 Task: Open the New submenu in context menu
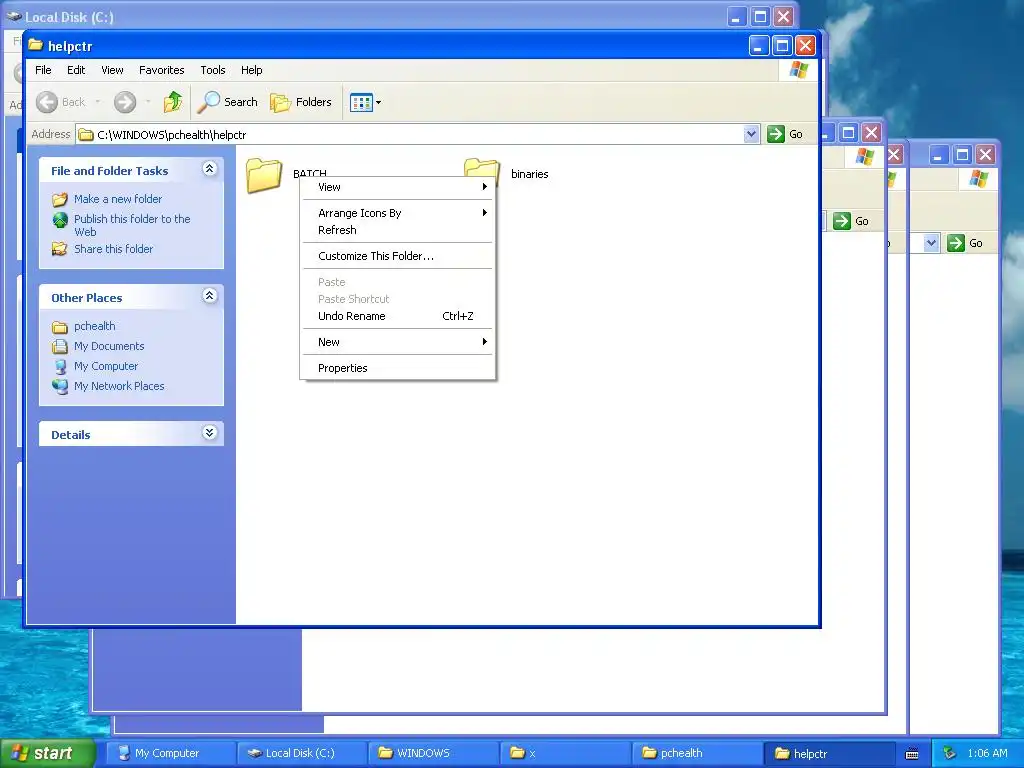(x=397, y=342)
